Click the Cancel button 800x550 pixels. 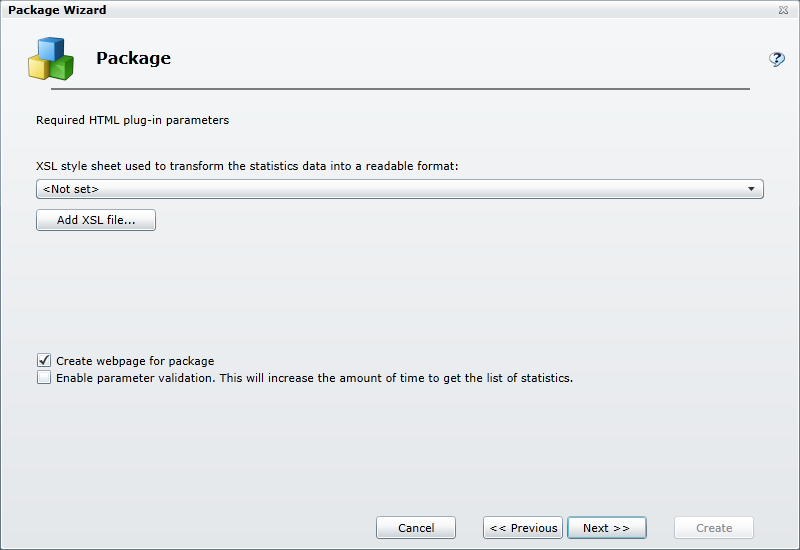tap(416, 528)
